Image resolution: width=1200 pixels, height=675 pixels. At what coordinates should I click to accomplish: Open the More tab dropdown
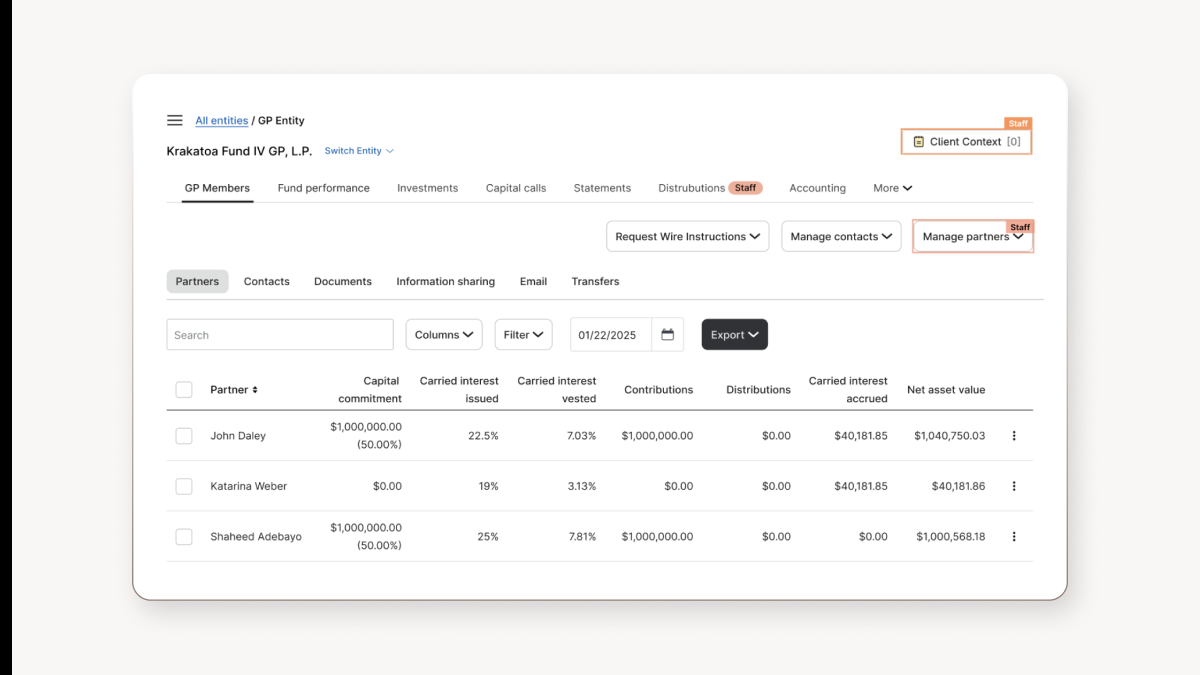tap(891, 187)
